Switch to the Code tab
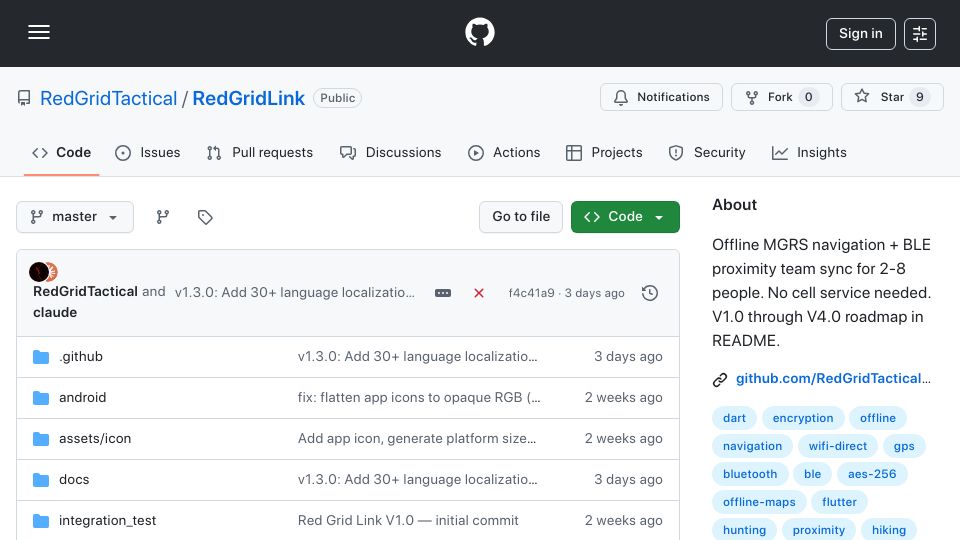960x540 pixels. (x=61, y=152)
